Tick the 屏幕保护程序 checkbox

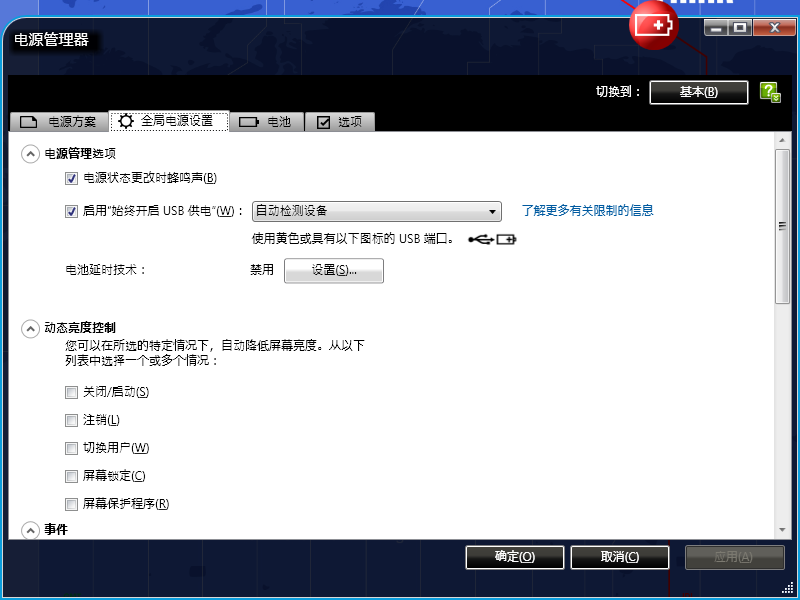(x=71, y=504)
